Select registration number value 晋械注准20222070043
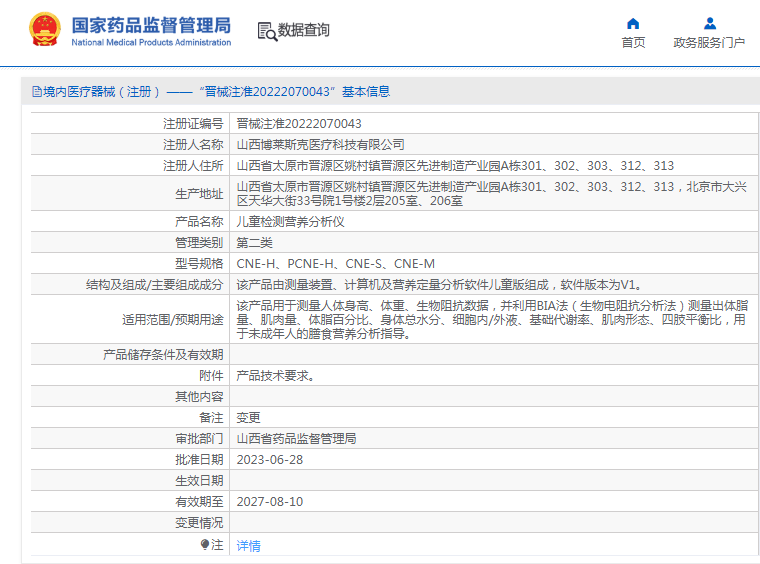 point(299,124)
